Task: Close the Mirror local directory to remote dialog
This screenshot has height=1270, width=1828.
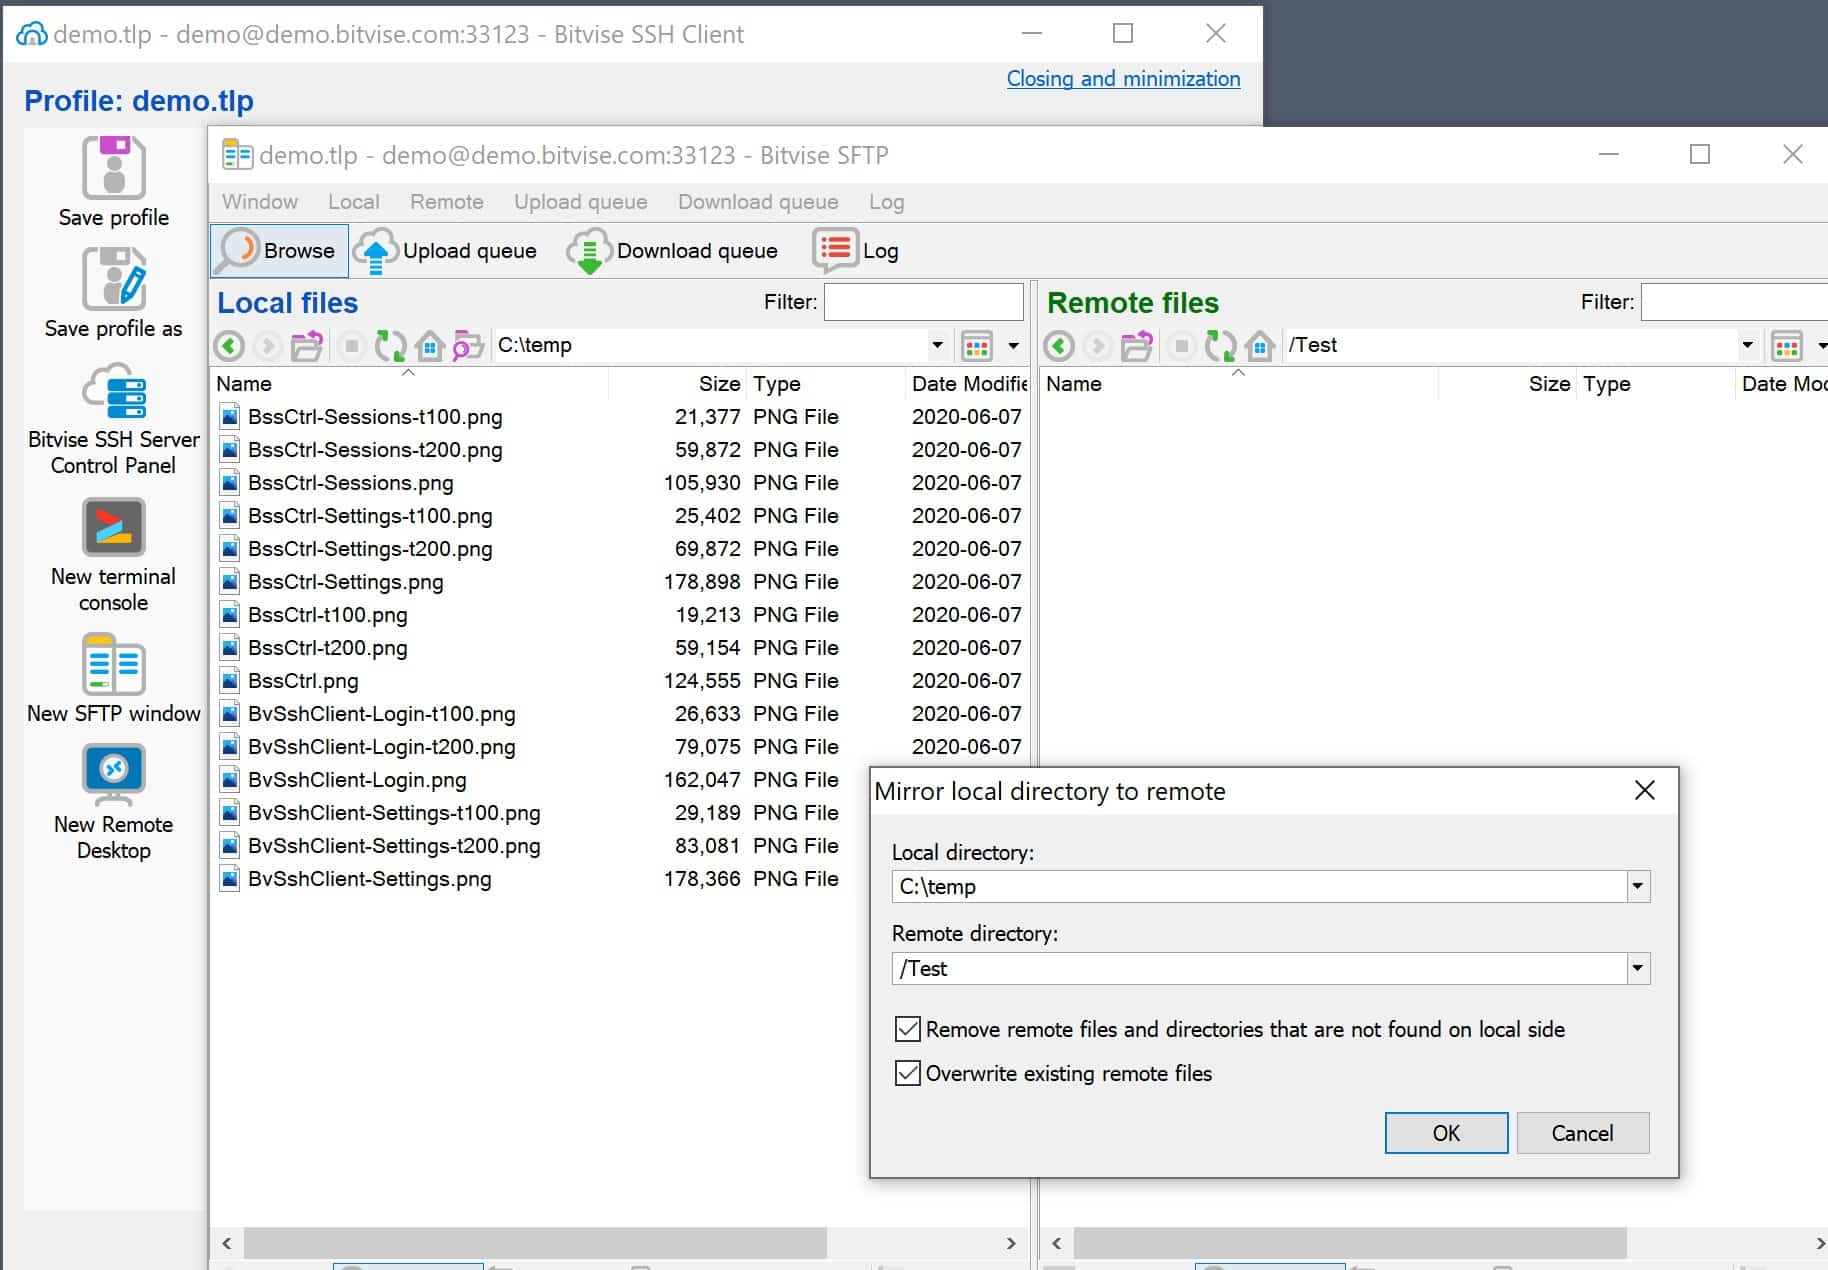Action: 1644,791
